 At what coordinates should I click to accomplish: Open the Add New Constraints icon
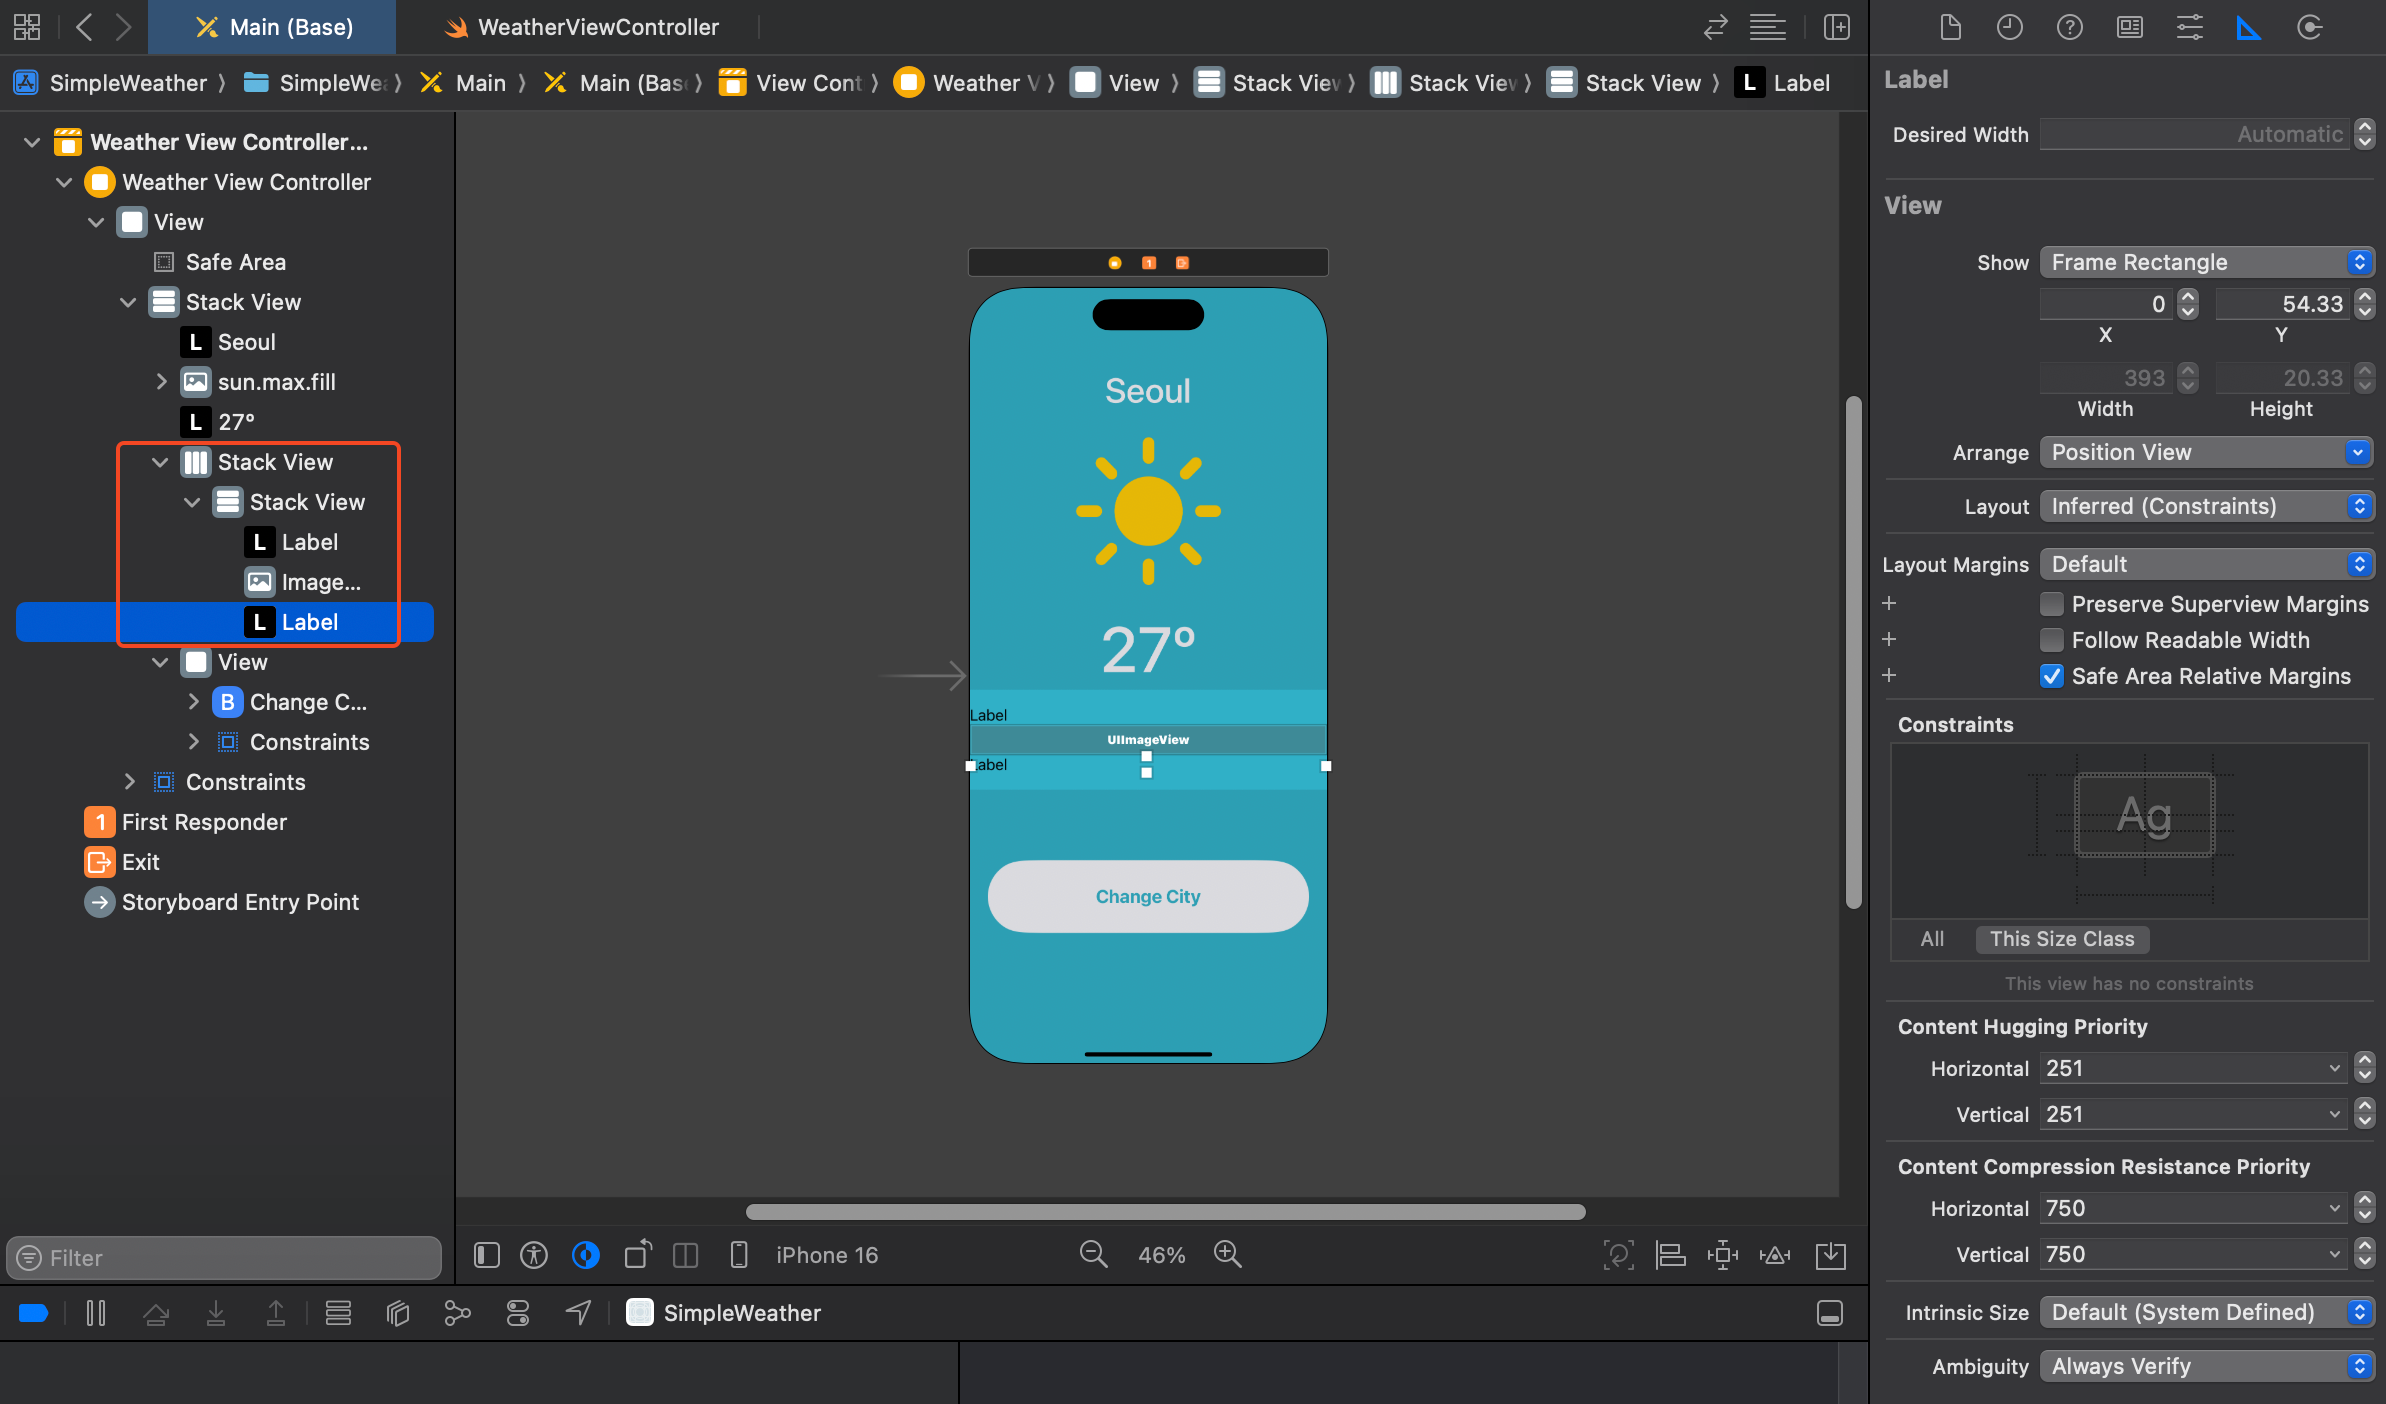coord(1722,1254)
